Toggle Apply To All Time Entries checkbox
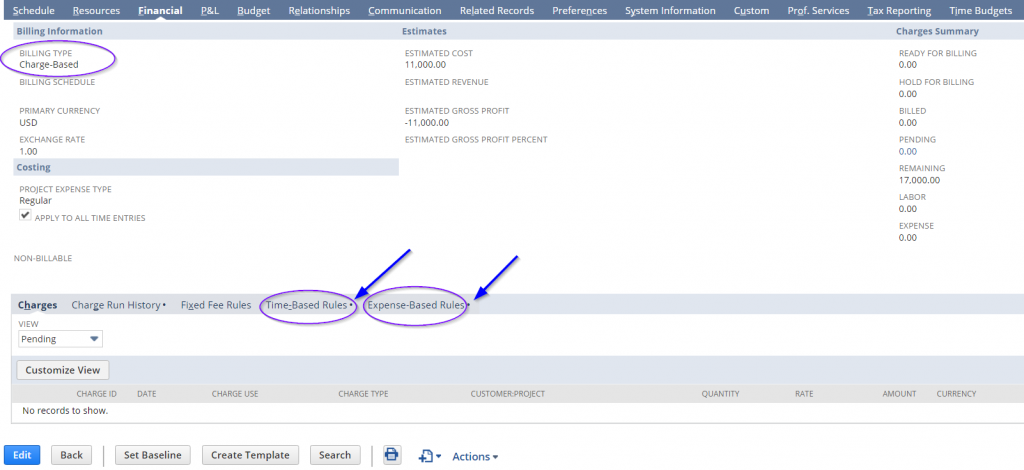This screenshot has height=470, width=1024. point(25,216)
